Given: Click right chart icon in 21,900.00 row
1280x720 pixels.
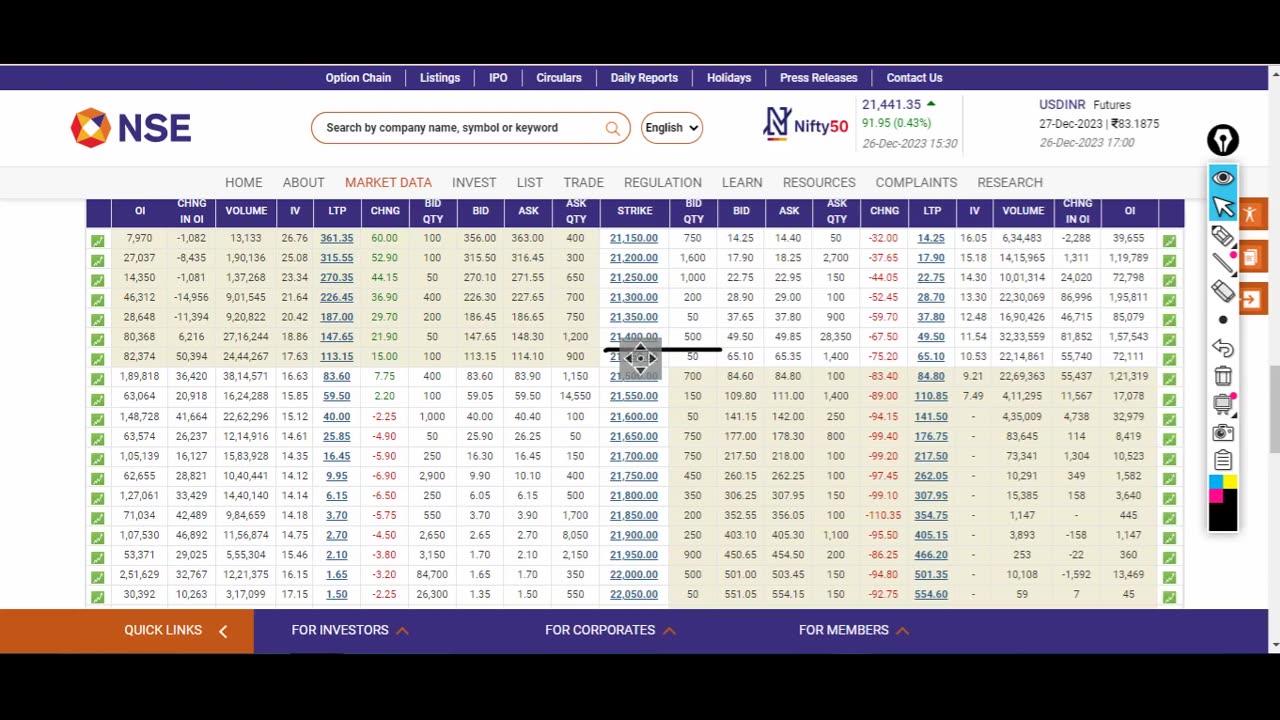Looking at the screenshot, I should coord(1169,537).
